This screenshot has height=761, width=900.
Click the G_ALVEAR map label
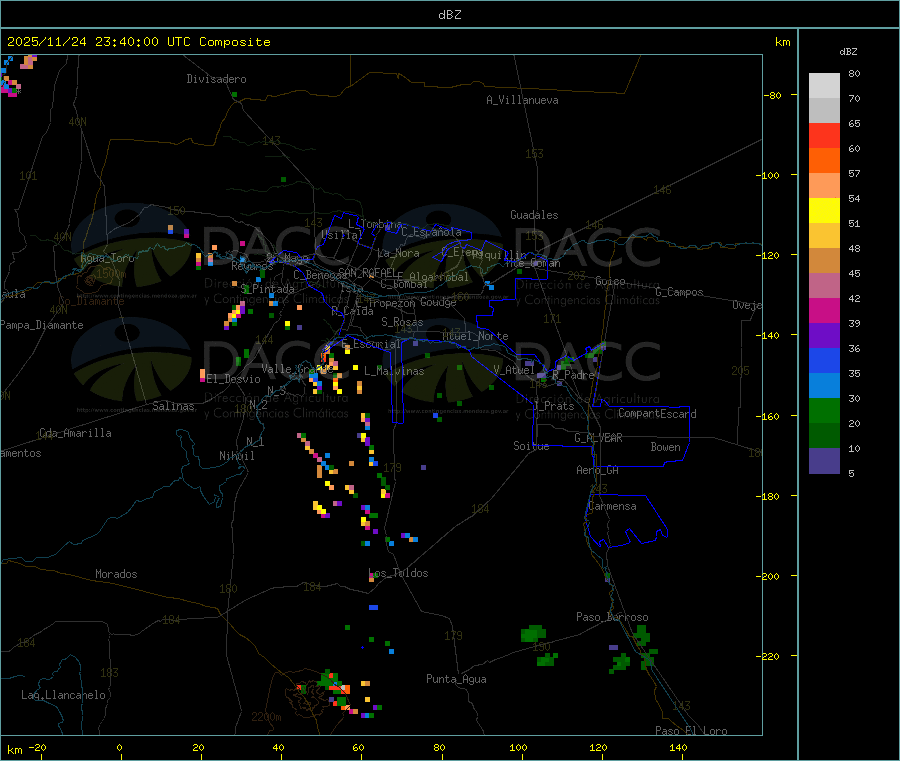598,438
